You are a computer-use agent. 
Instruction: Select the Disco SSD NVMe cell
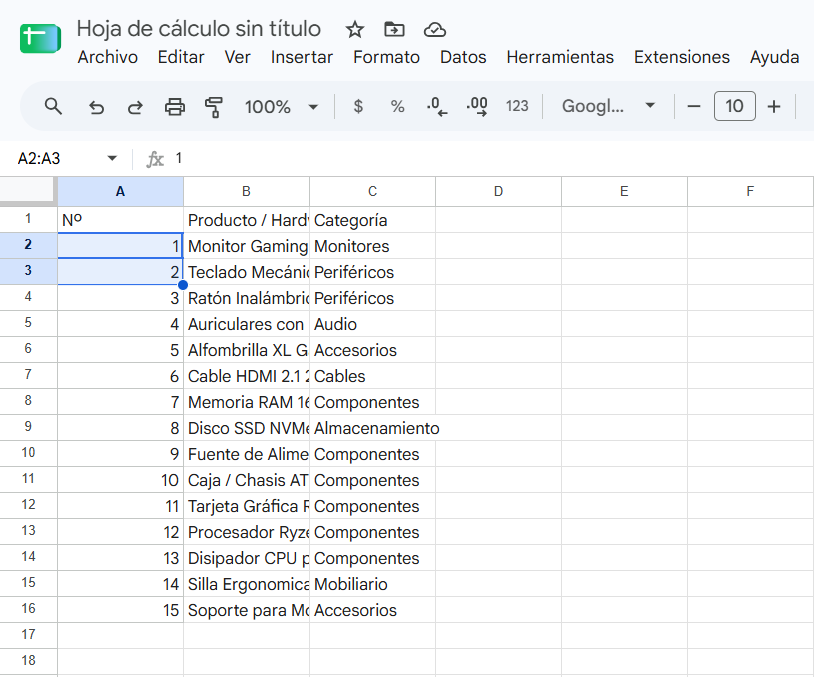coord(247,428)
